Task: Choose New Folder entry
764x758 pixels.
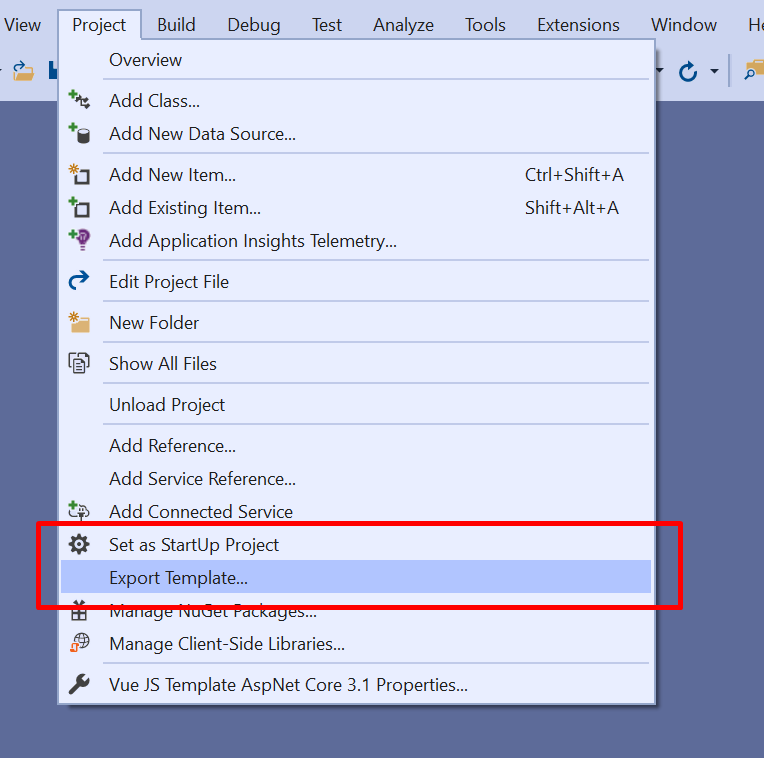Action: 356,323
